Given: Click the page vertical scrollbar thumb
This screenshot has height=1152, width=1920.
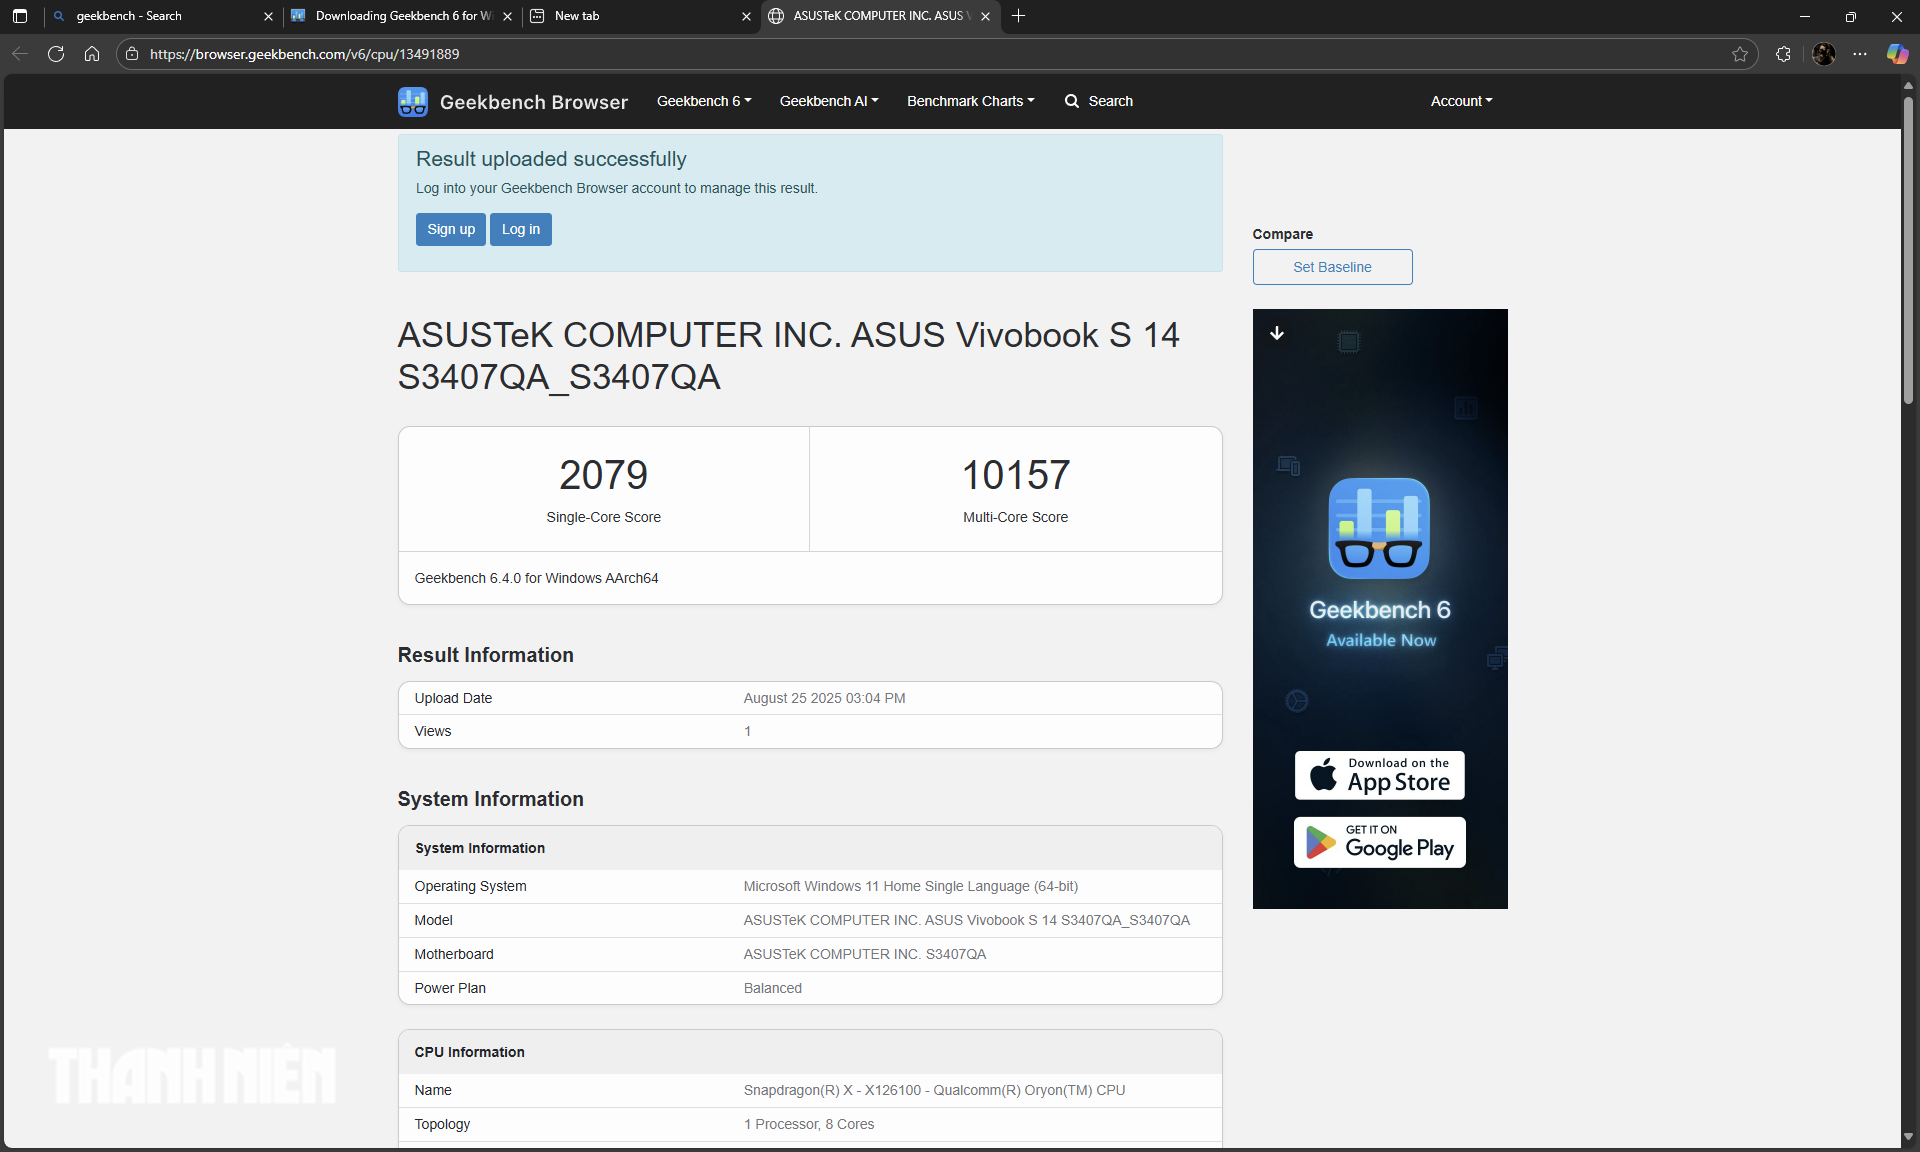Looking at the screenshot, I should [x=1908, y=250].
